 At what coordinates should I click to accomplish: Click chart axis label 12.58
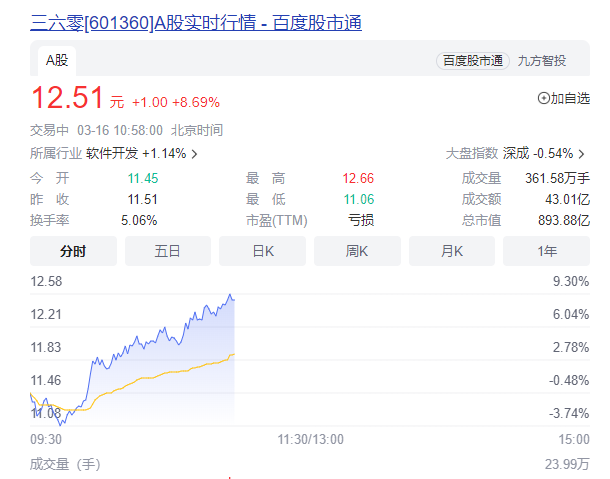tap(46, 281)
